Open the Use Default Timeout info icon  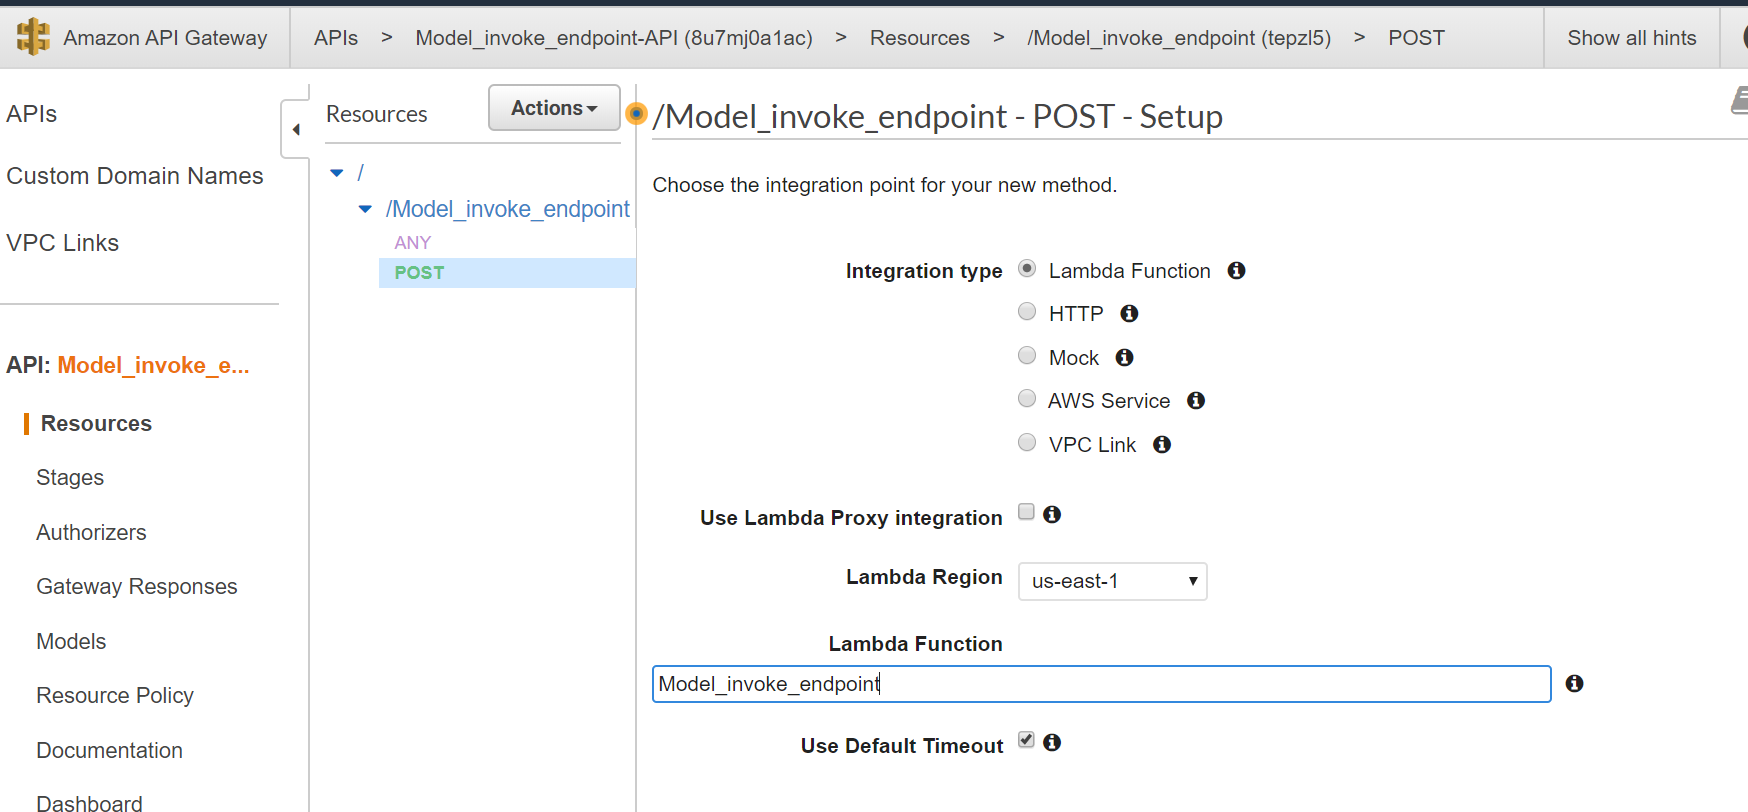1052,742
